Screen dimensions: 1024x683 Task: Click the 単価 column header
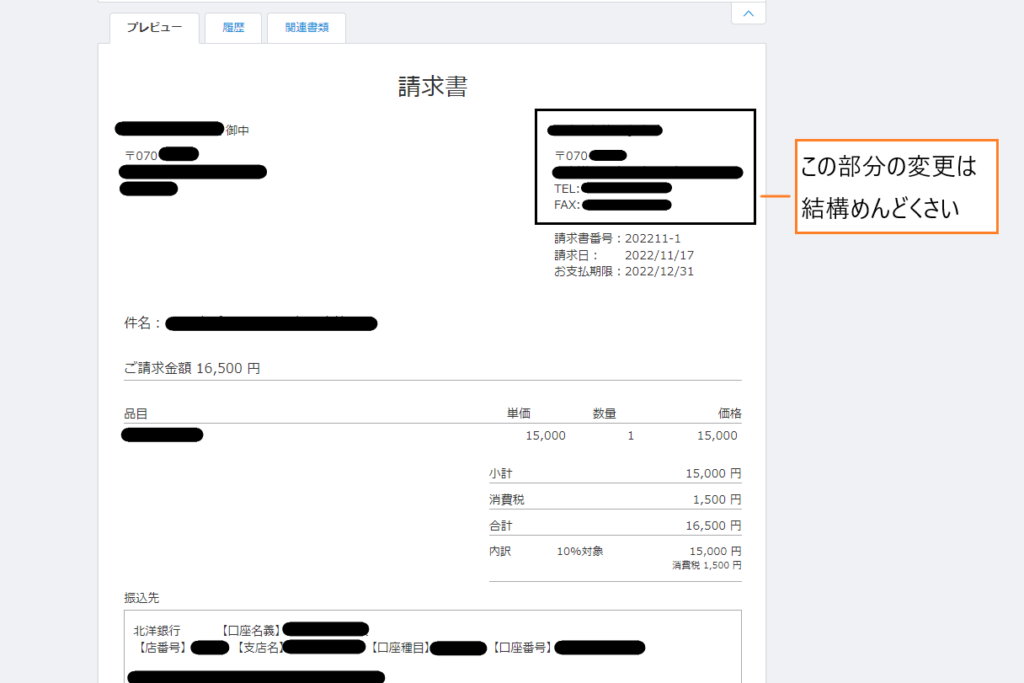point(518,413)
